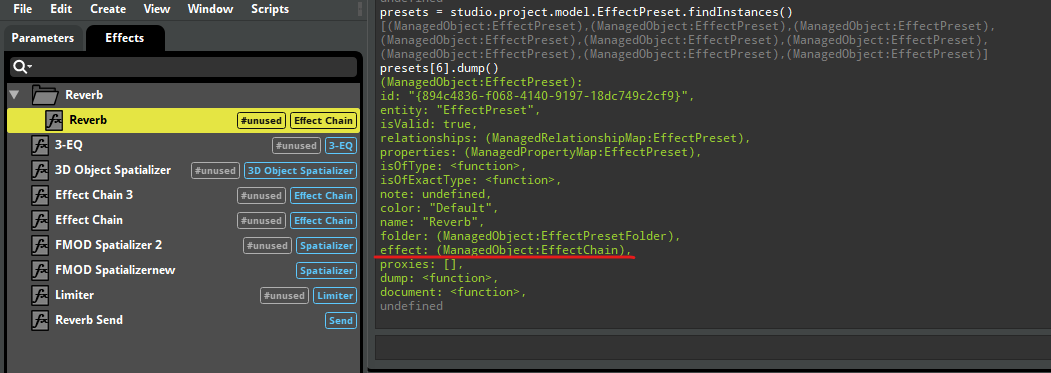
Task: Select the Effects tab
Action: [125, 38]
